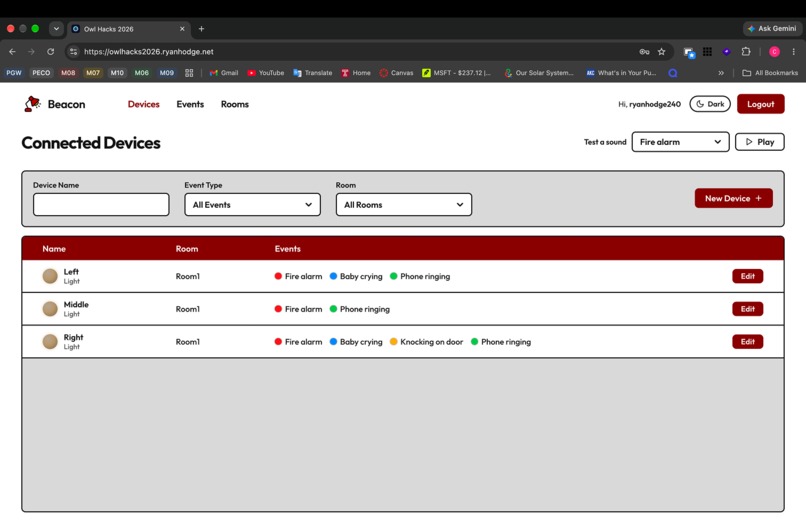The height and width of the screenshot is (523, 806).
Task: Go back with the browser back arrow
Action: (12, 51)
